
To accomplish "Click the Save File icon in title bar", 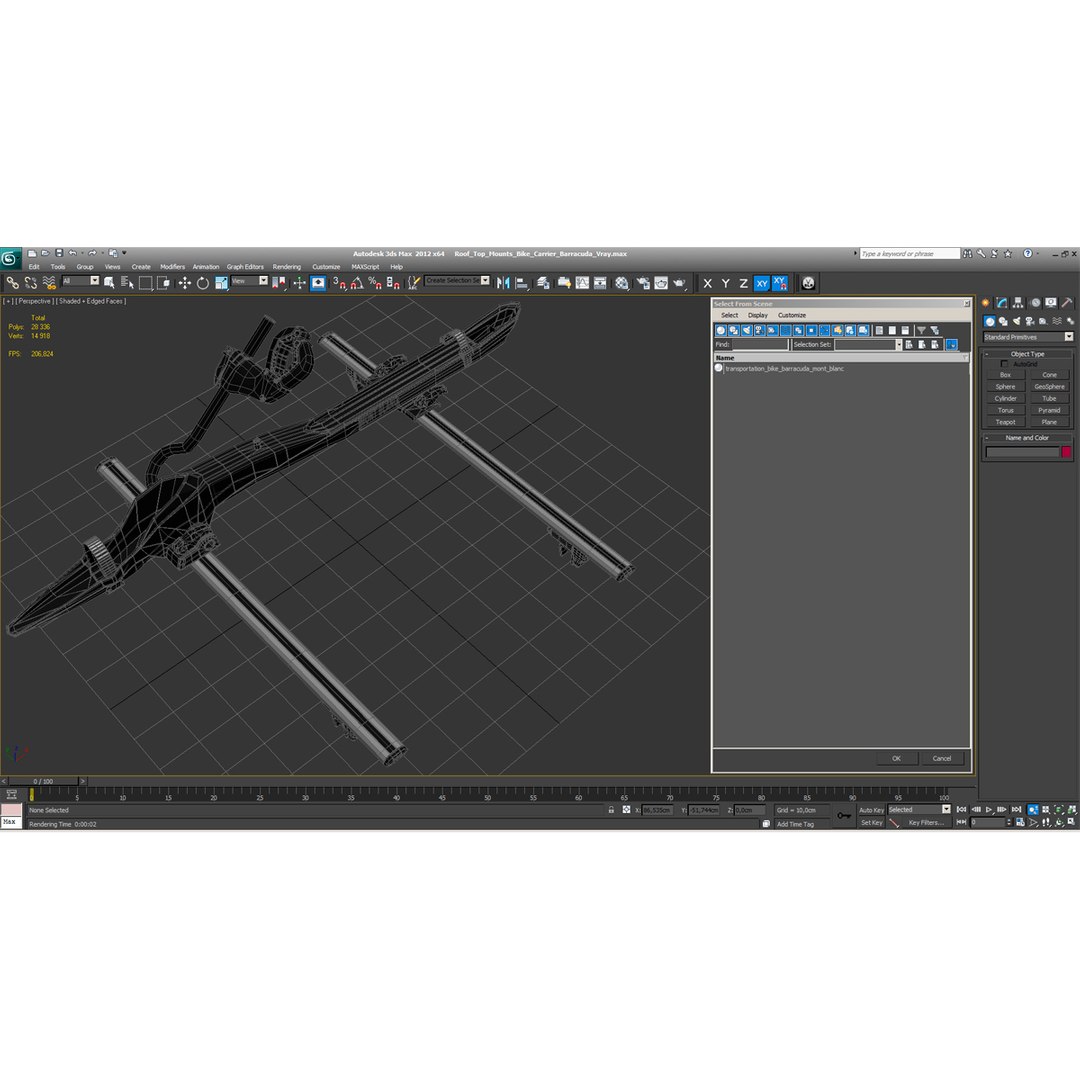I will [x=59, y=253].
